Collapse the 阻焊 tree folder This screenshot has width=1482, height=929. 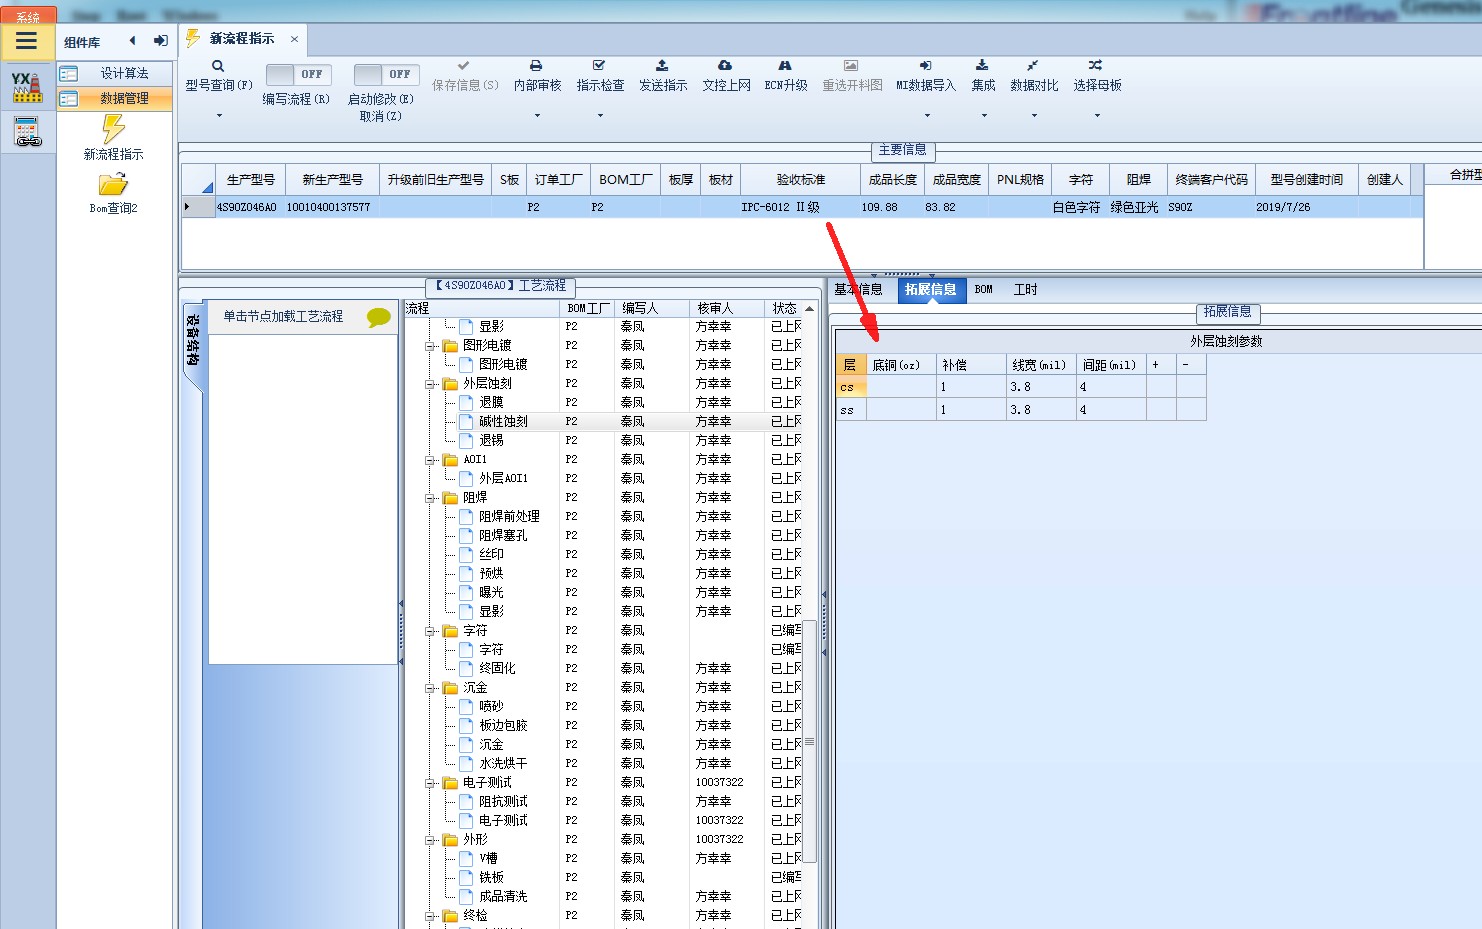pyautogui.click(x=430, y=498)
